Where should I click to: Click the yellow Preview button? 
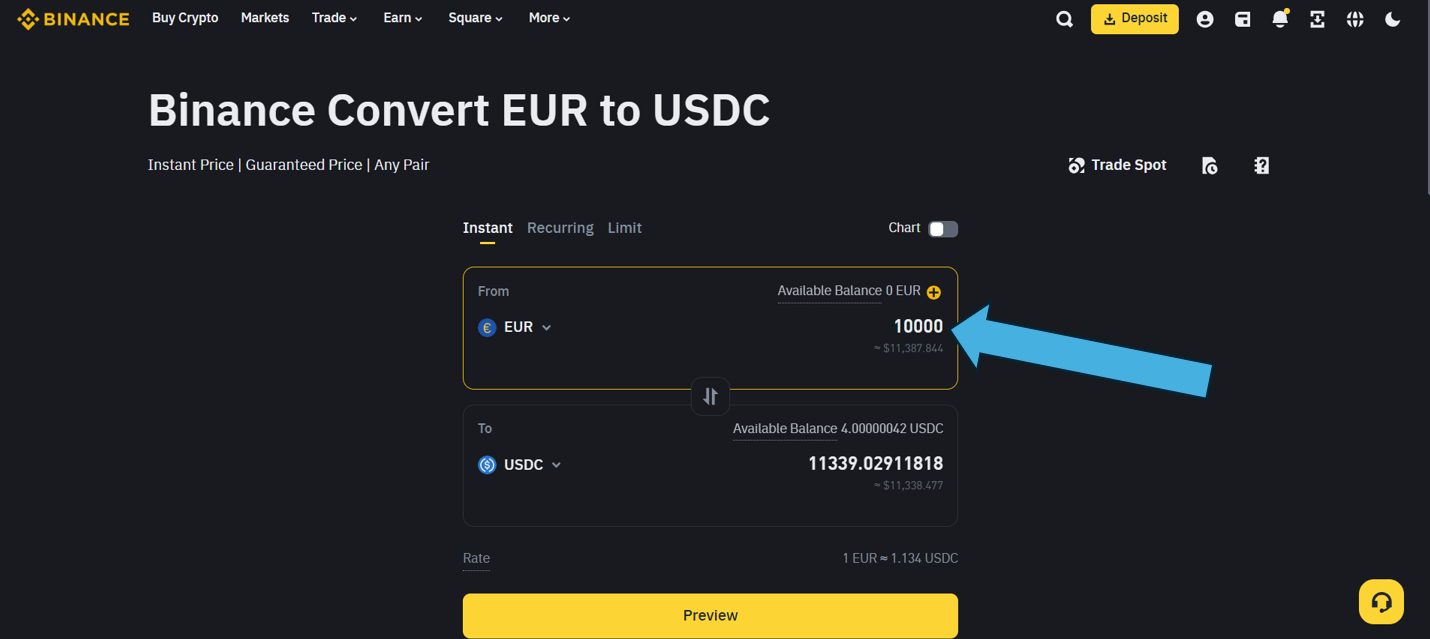tap(710, 615)
